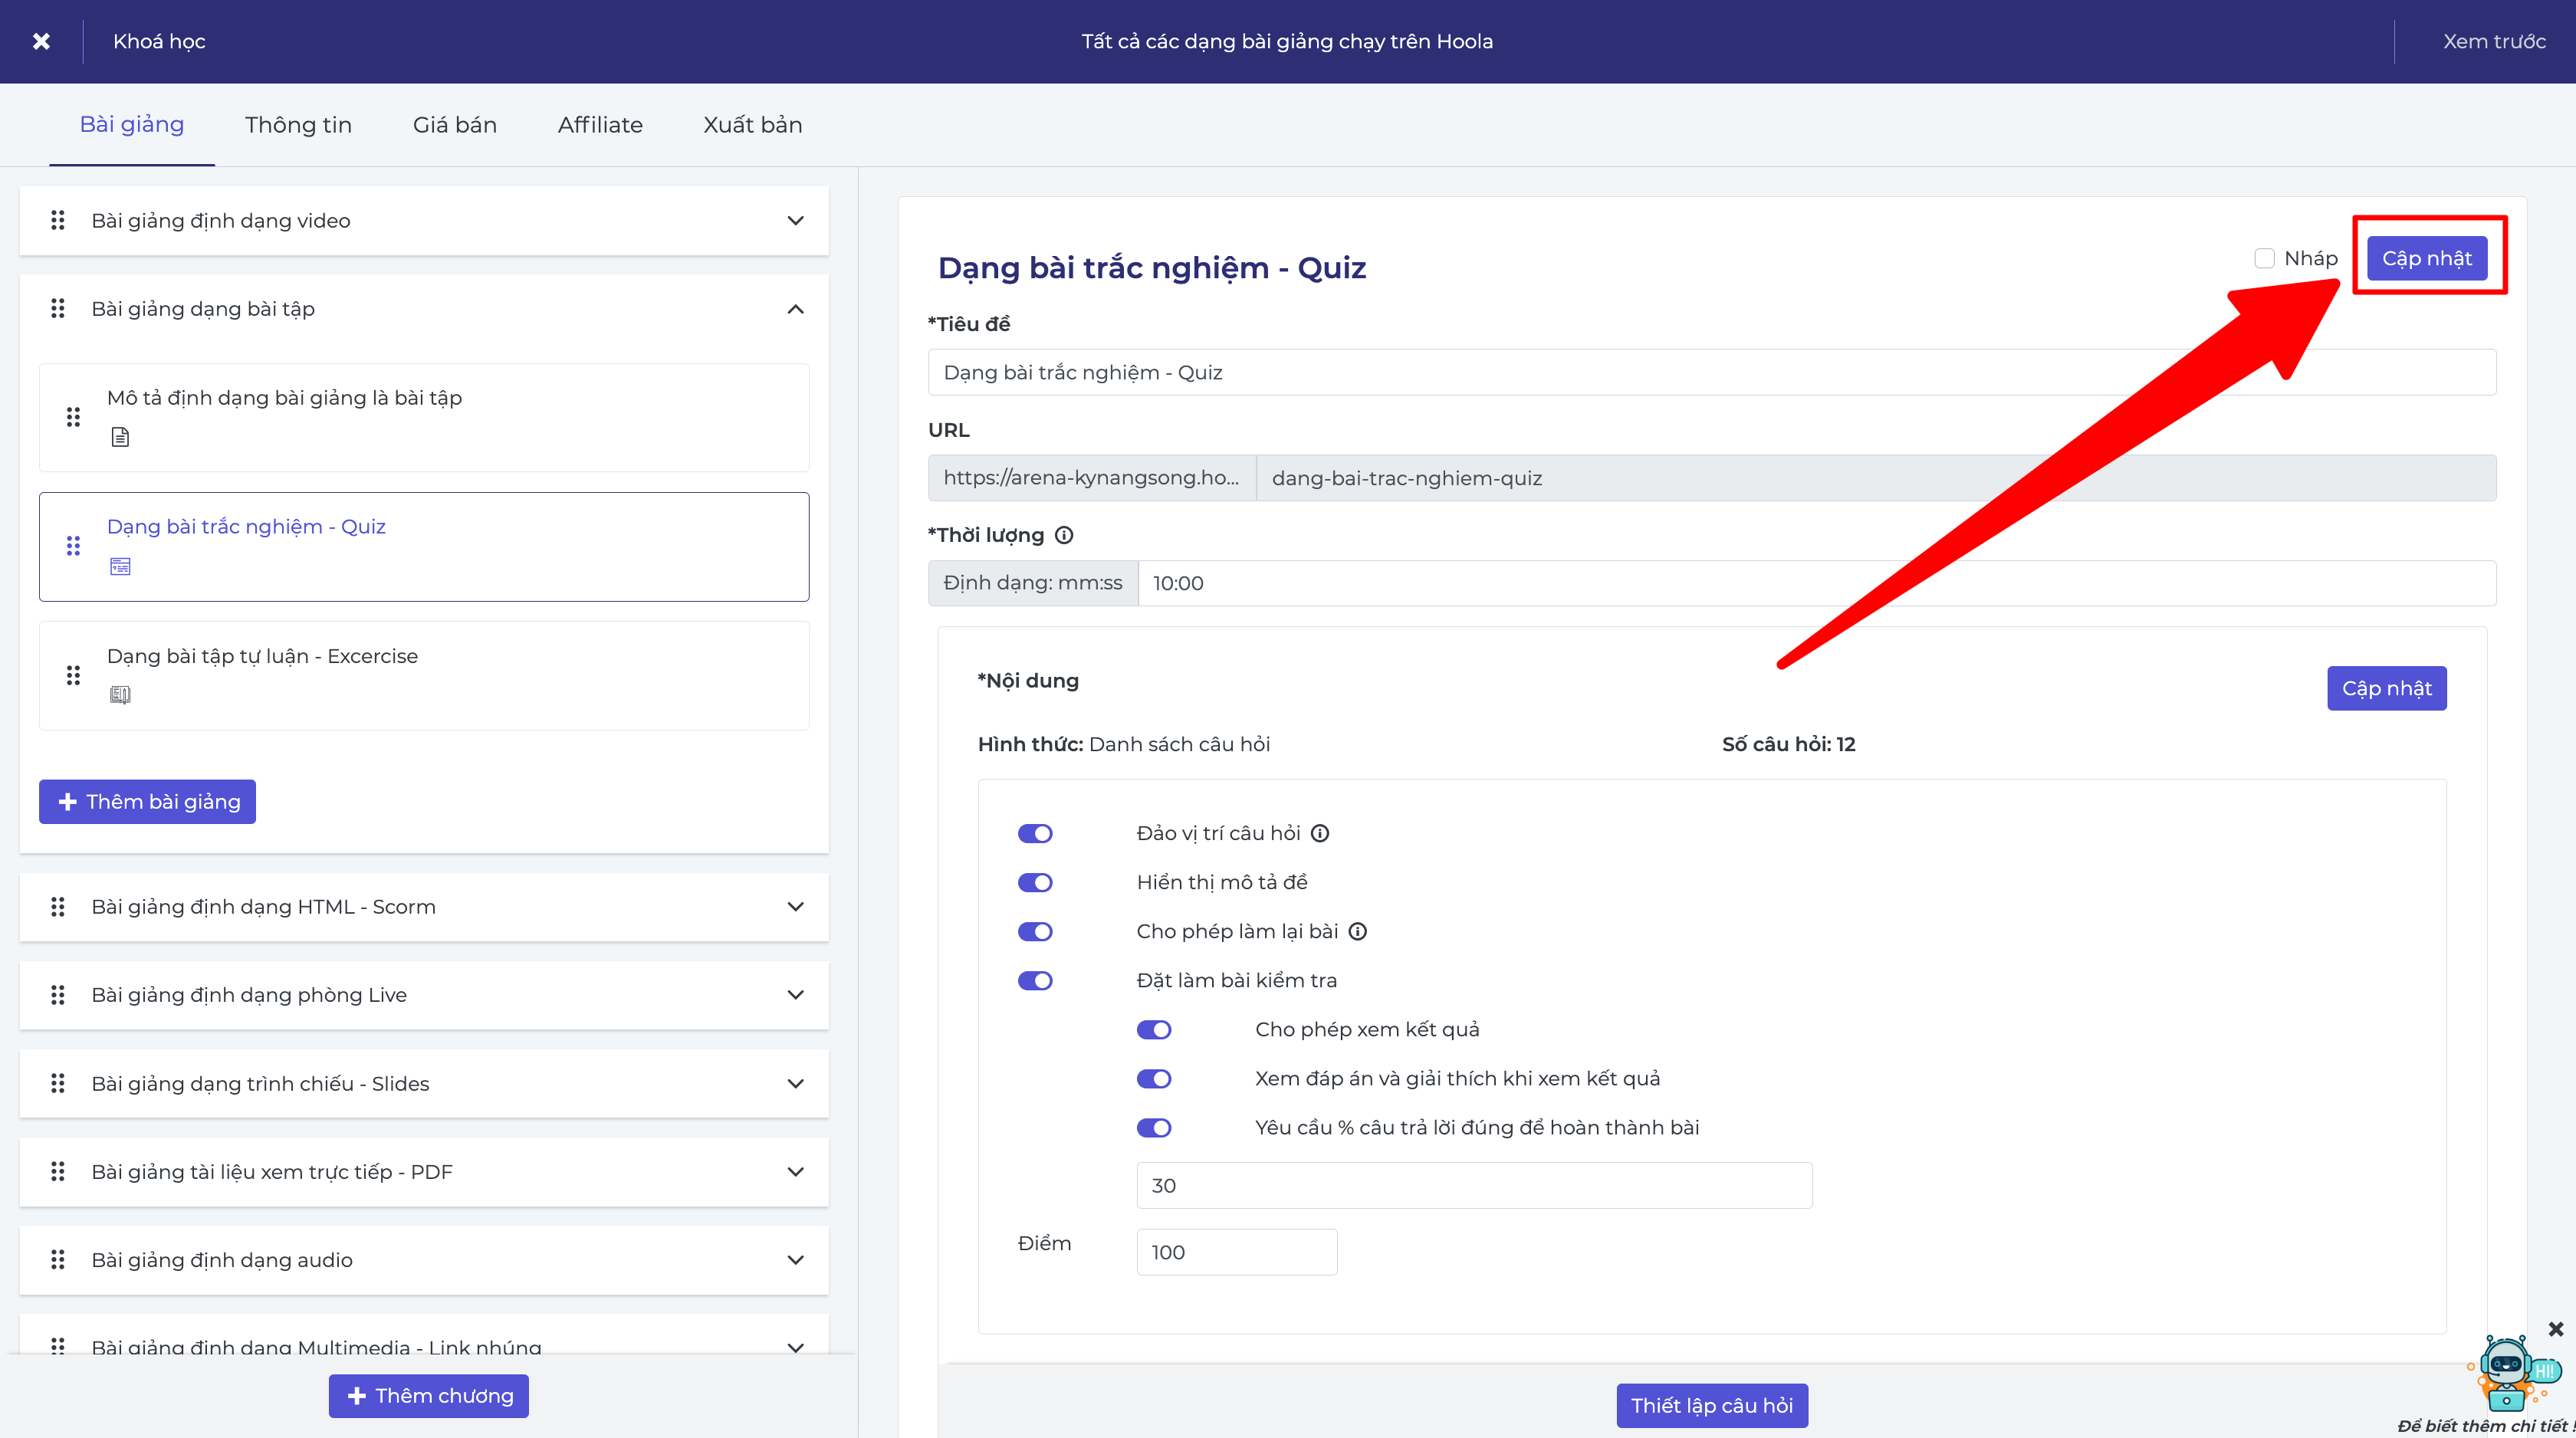
Task: Click the info icon beside Đảo vị trí câu hỏi
Action: 1320,833
